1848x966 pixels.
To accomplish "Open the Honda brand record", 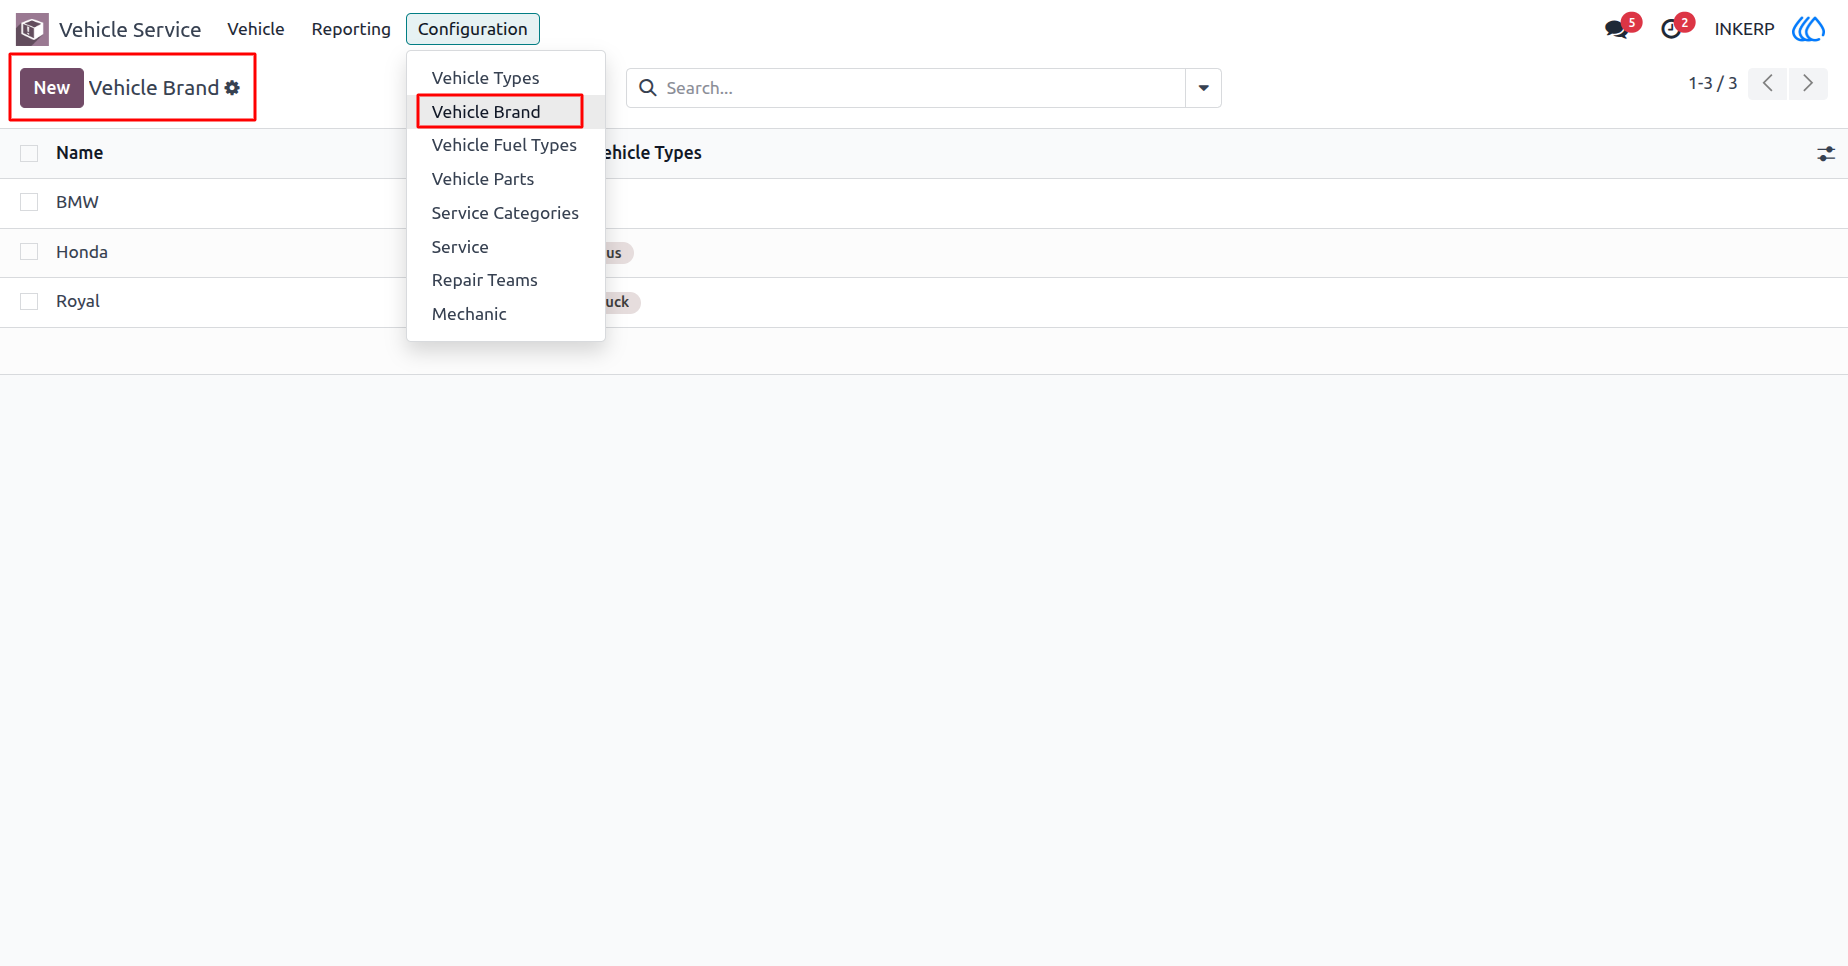I will pos(82,252).
